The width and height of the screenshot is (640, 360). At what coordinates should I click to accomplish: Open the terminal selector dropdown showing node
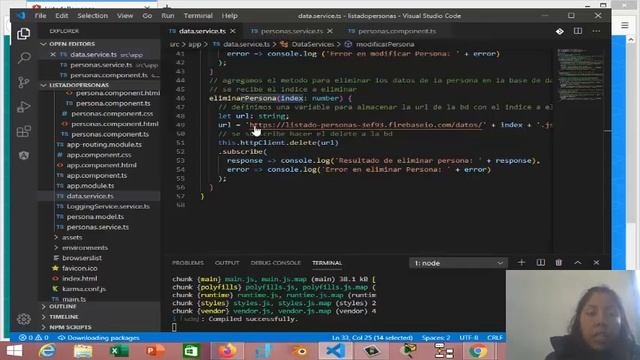click(x=458, y=263)
